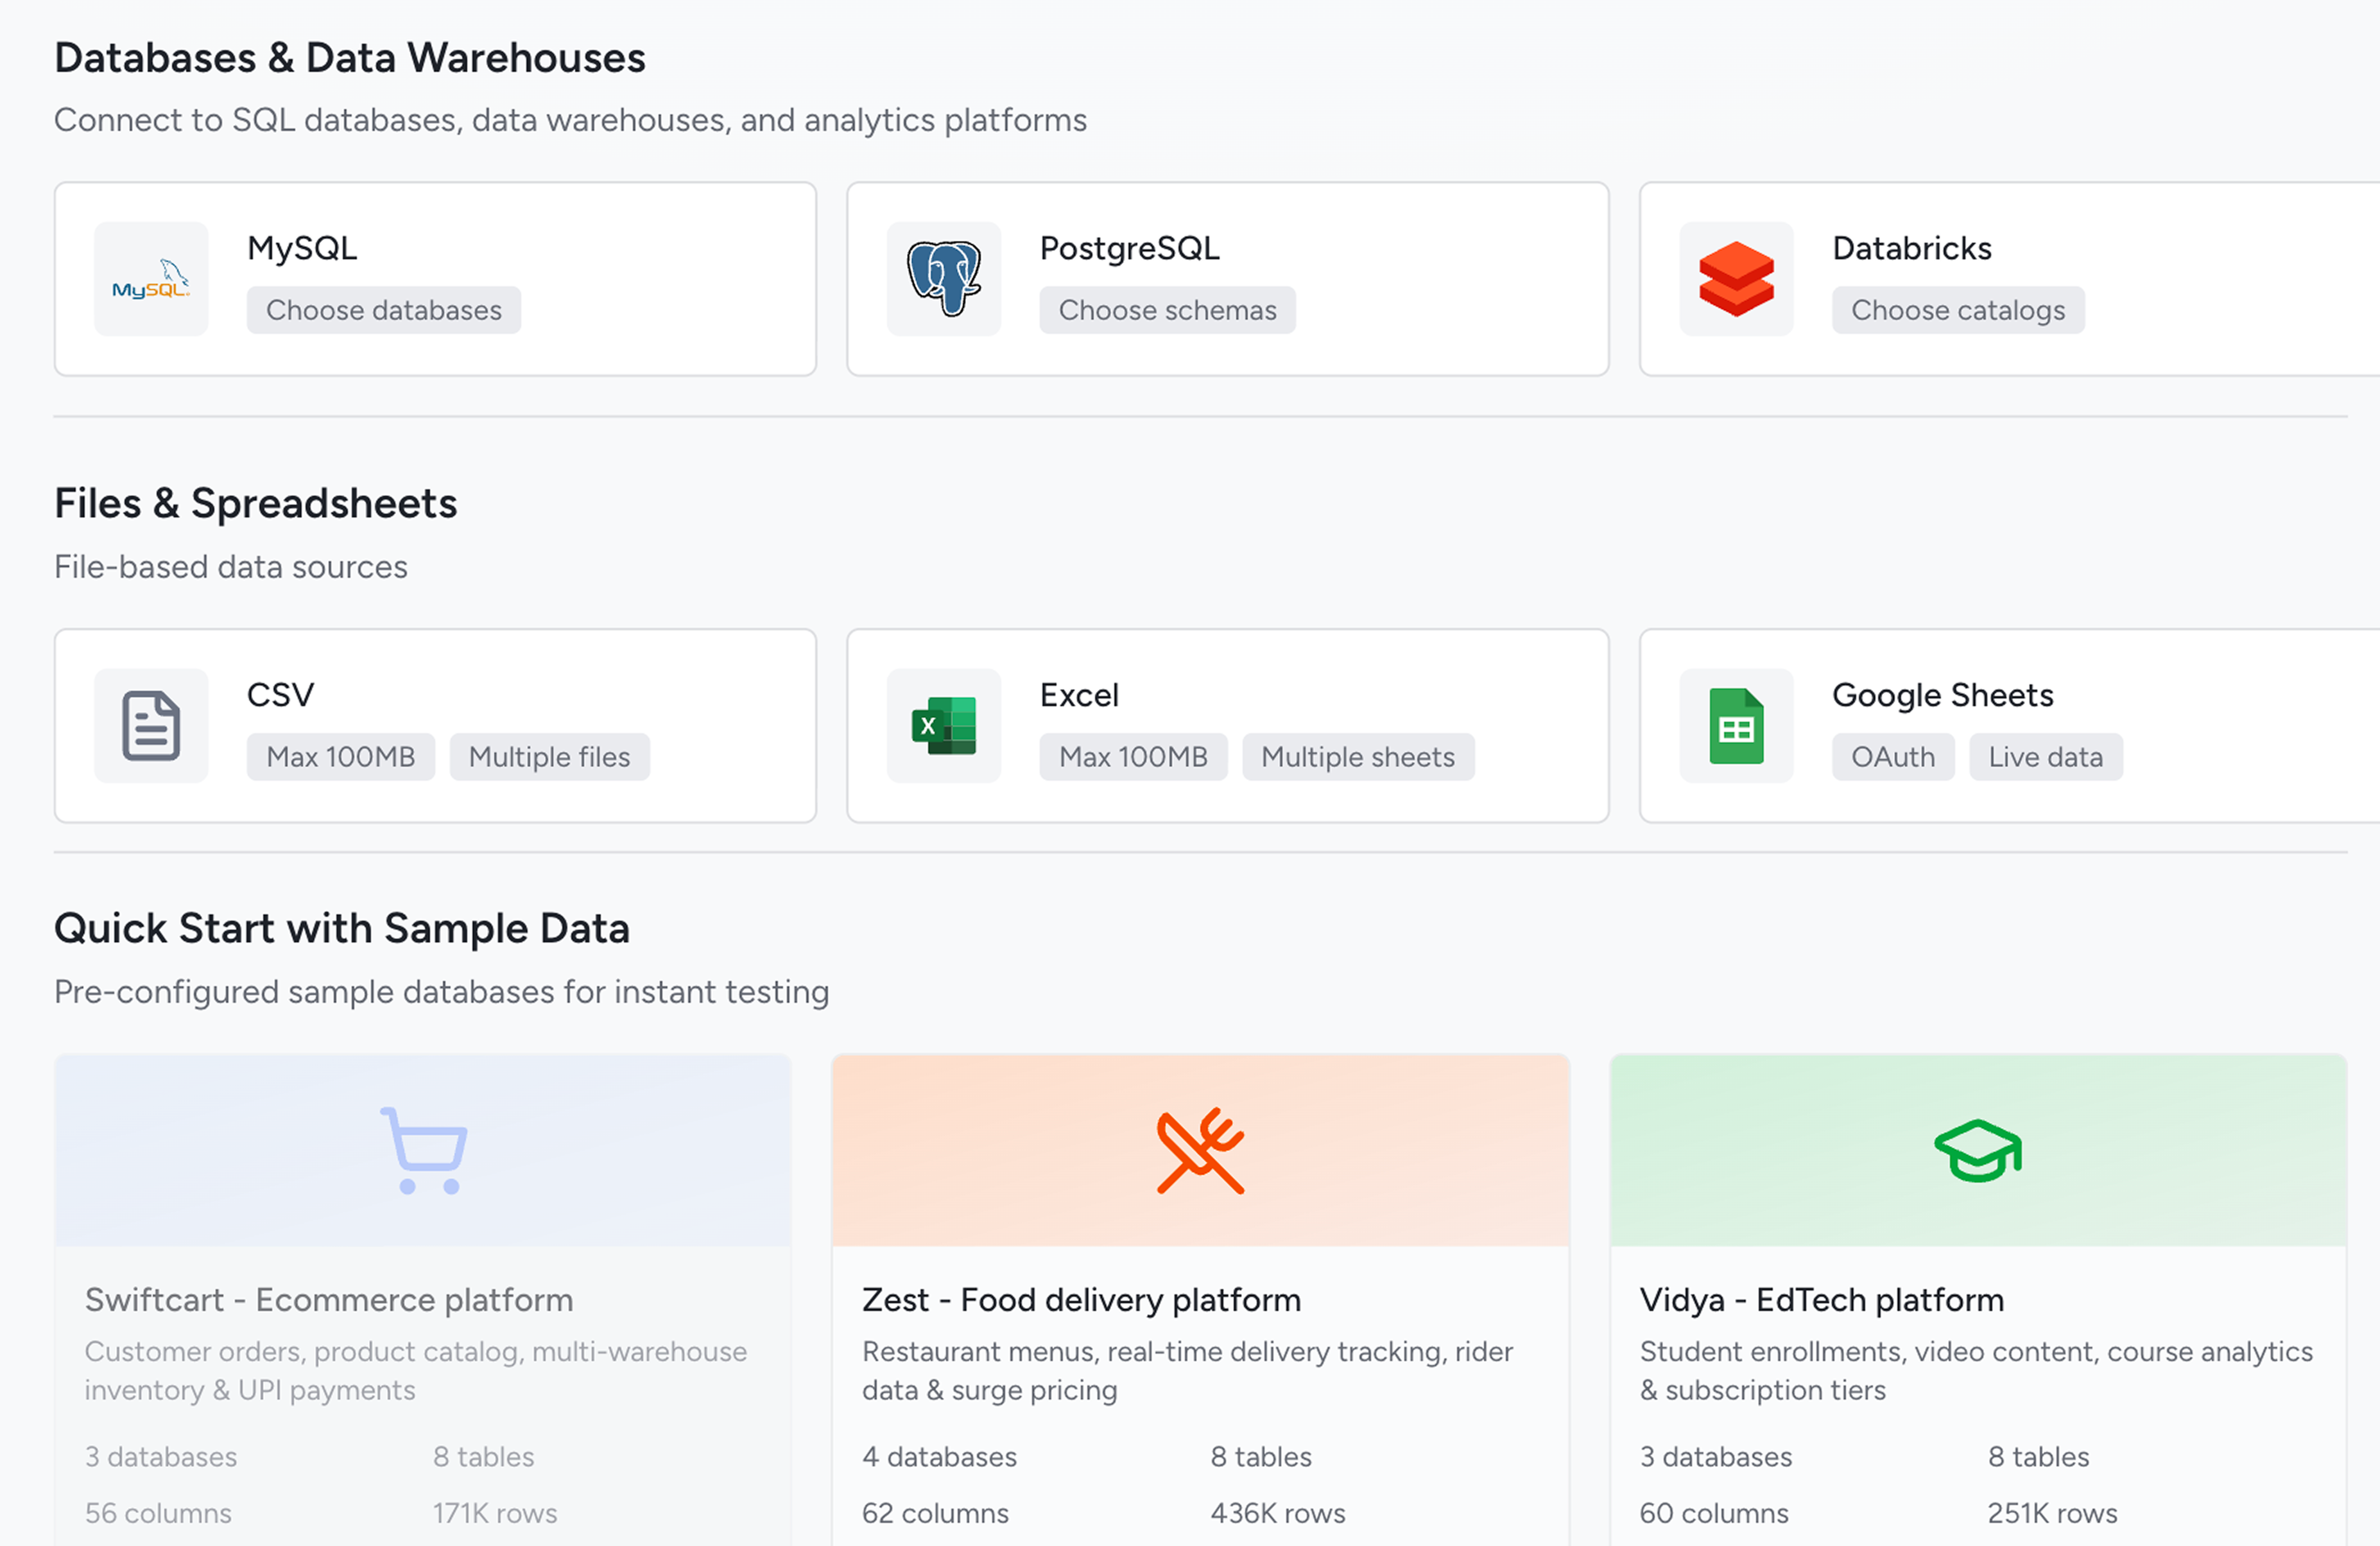Viewport: 2380px width, 1546px height.
Task: Click the Zest crossed utensils icon
Action: (1200, 1150)
